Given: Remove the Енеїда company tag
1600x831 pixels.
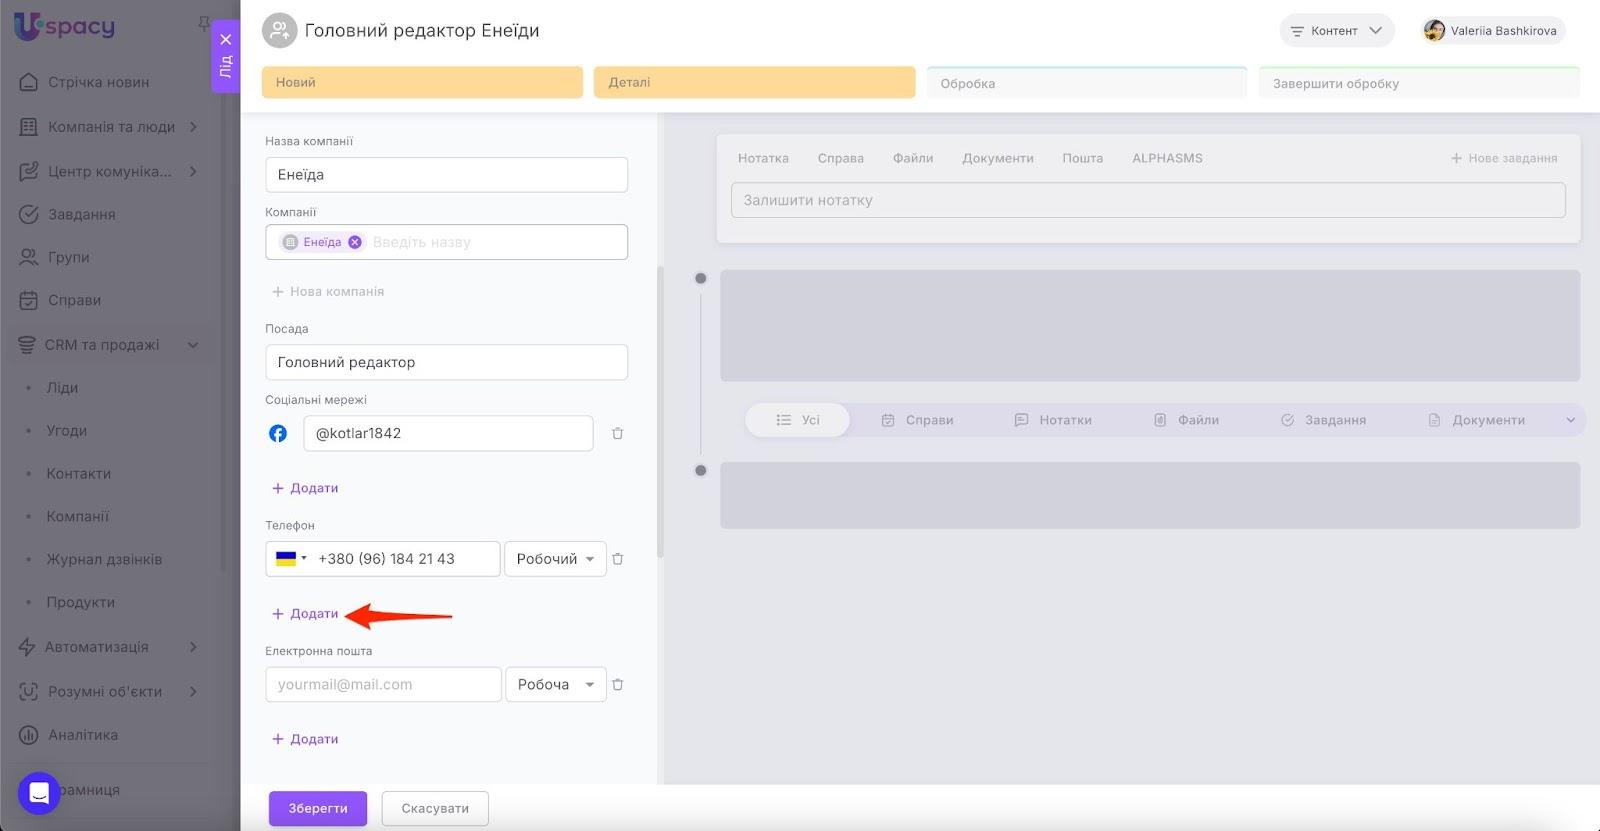Looking at the screenshot, I should tap(355, 242).
